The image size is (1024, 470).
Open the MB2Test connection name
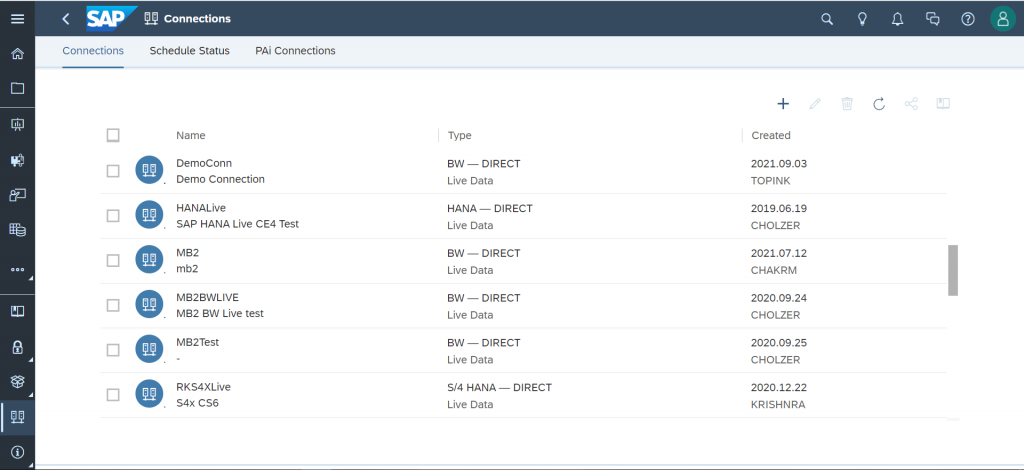(197, 342)
